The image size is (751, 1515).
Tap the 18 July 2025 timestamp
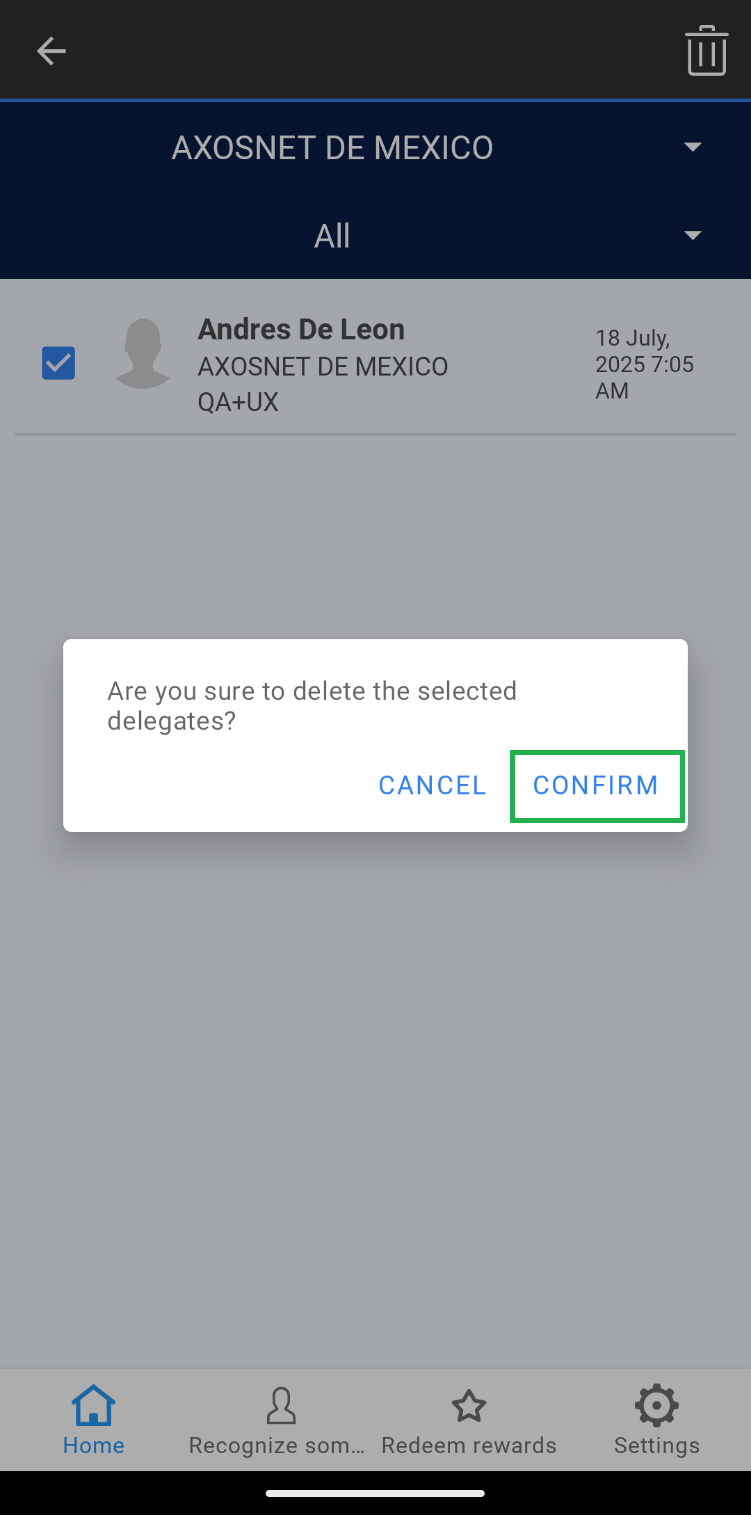(644, 364)
